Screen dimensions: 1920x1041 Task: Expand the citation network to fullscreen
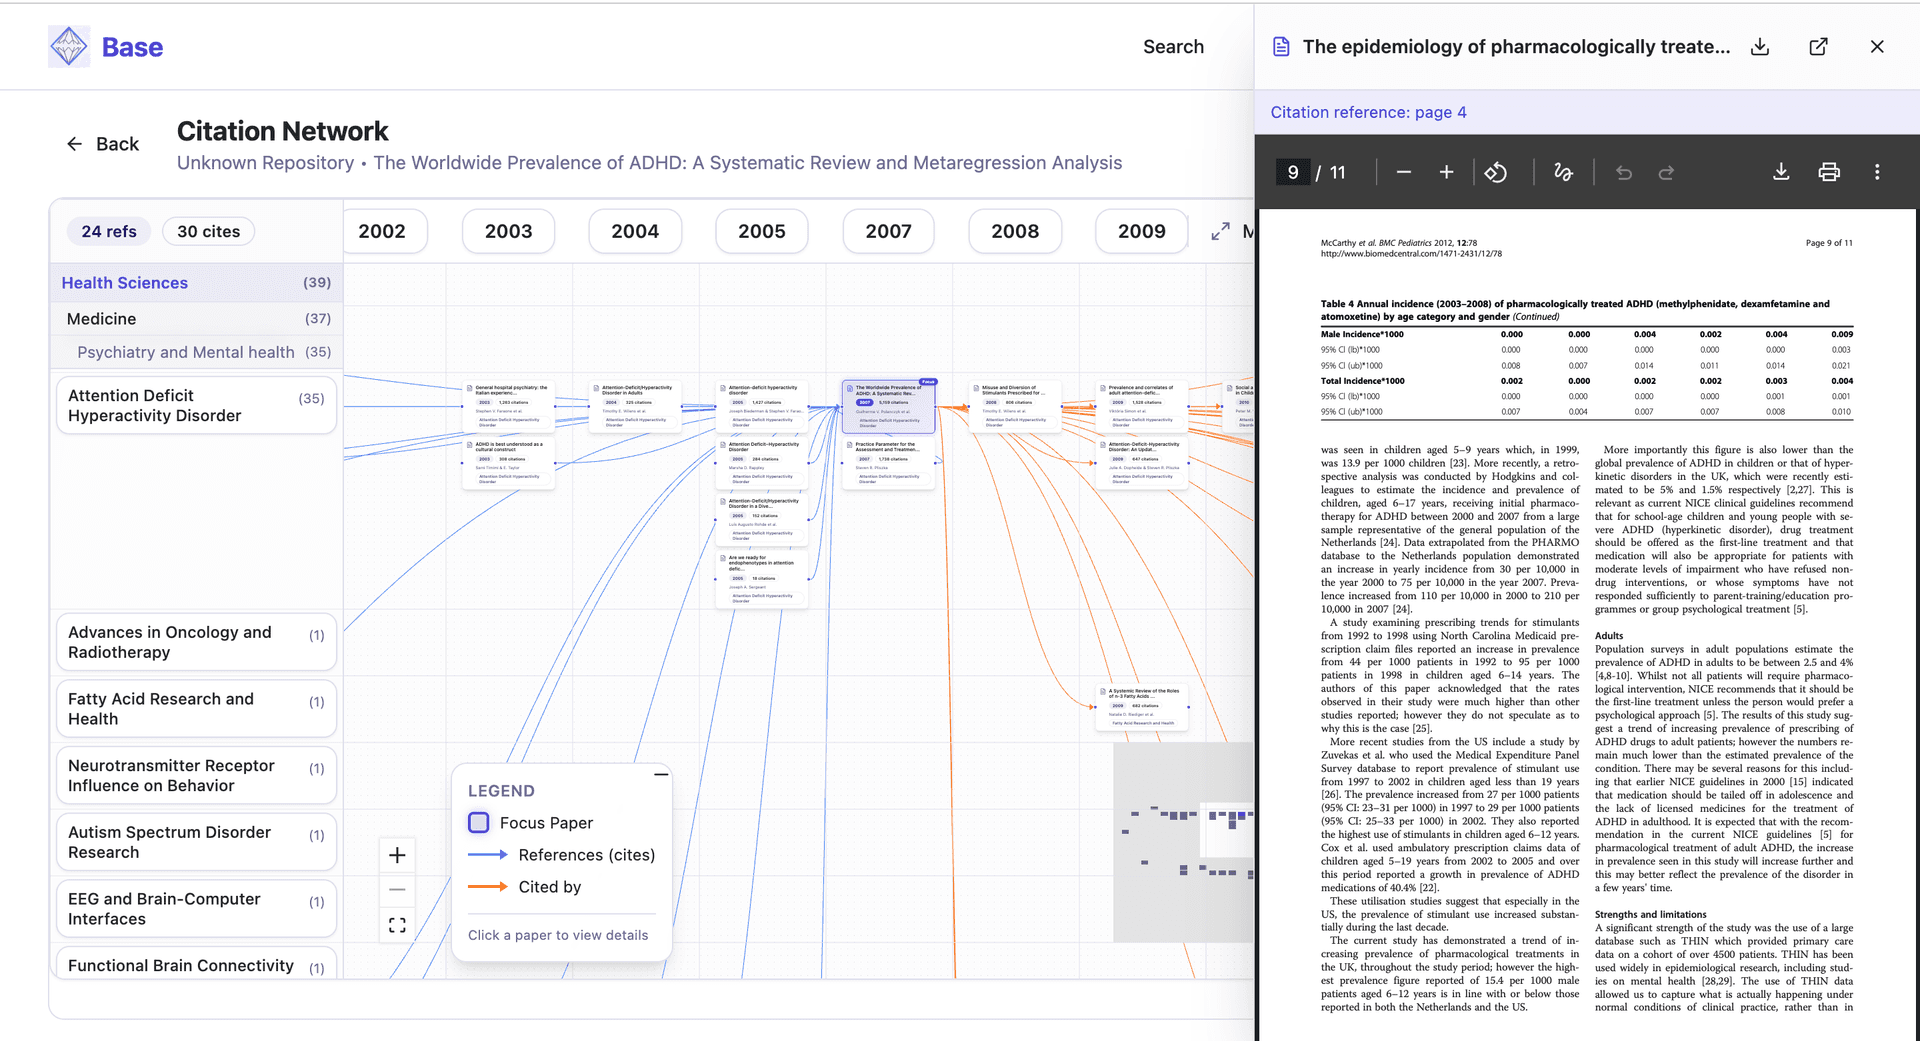tap(1220, 231)
